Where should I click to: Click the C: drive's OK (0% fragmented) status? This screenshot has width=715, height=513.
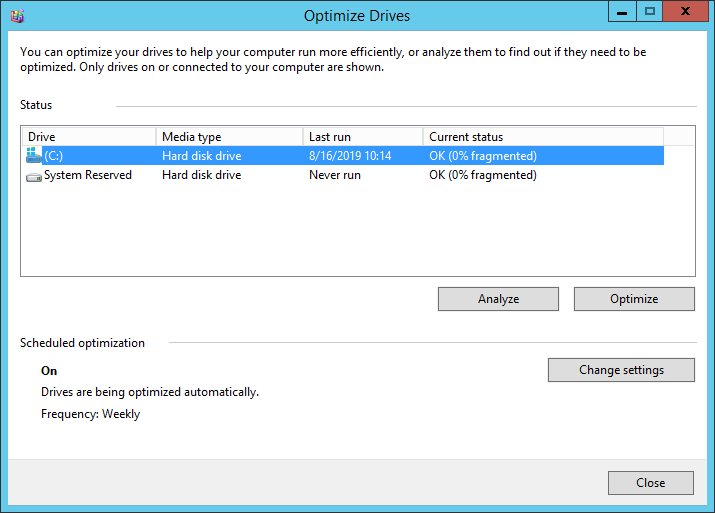(483, 156)
